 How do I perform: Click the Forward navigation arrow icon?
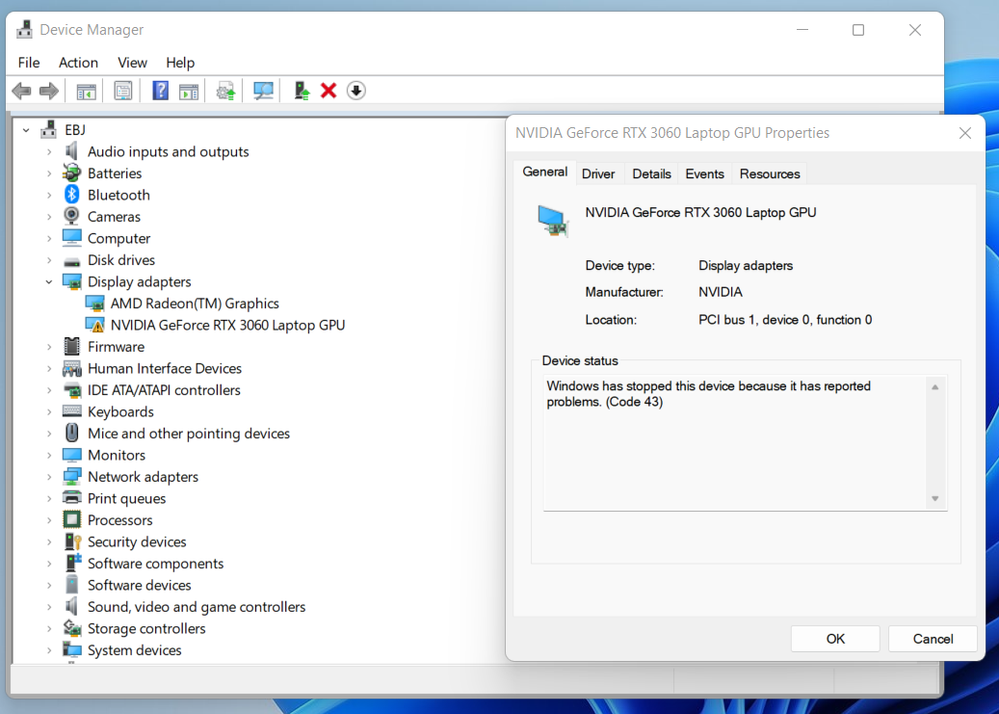[x=47, y=90]
